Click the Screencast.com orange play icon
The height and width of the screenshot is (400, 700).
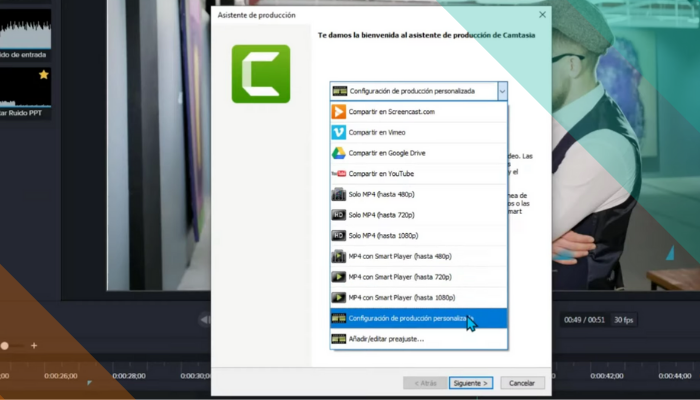click(x=339, y=112)
